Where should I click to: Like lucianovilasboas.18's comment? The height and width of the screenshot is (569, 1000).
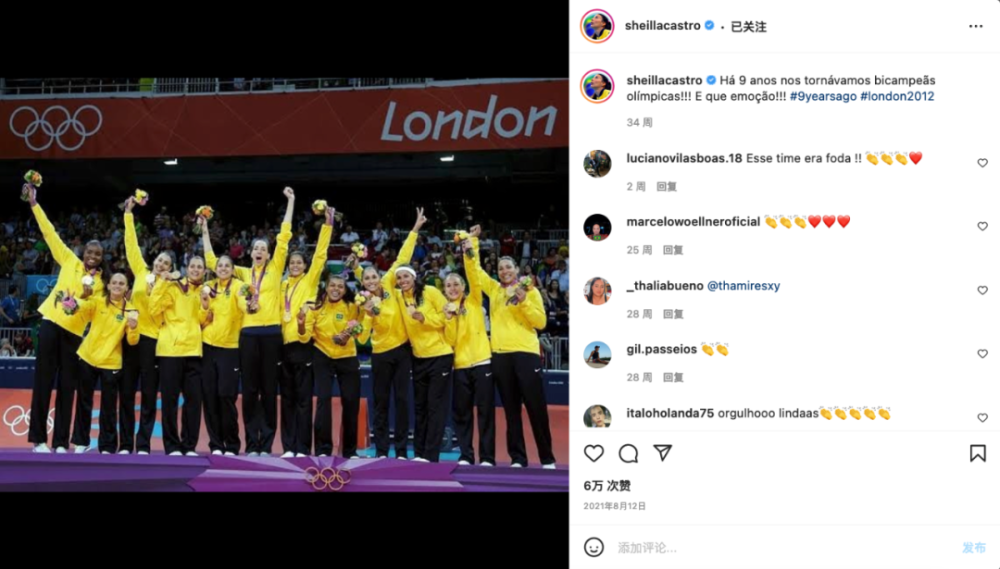(x=982, y=163)
